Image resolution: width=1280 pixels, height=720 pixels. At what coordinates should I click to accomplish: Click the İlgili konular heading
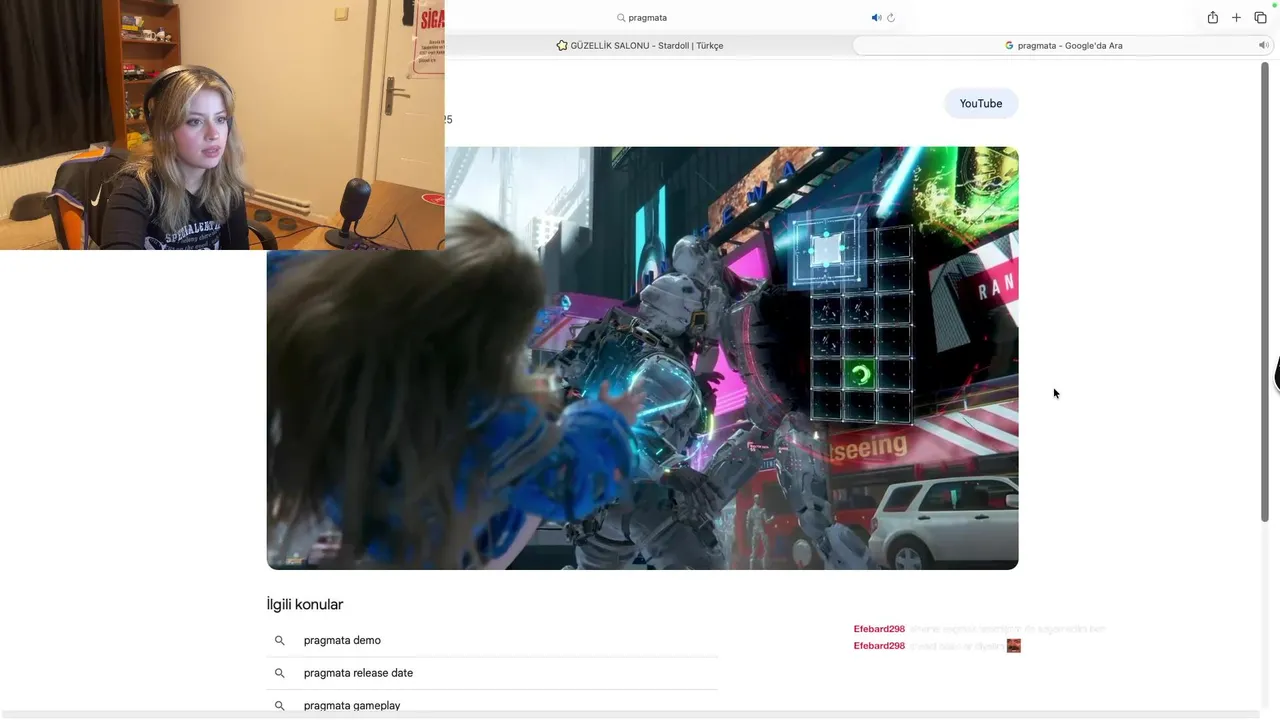click(305, 604)
